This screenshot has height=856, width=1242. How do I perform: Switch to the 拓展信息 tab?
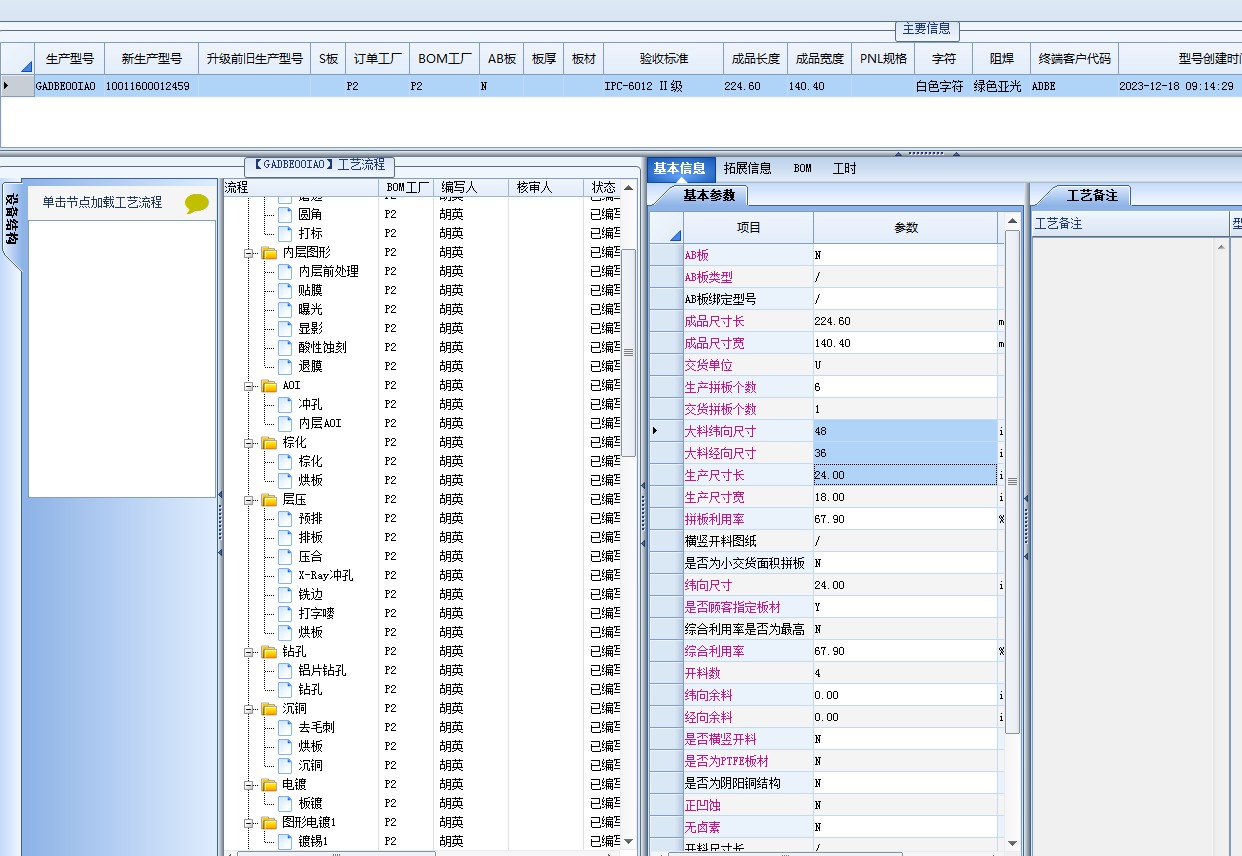747,169
